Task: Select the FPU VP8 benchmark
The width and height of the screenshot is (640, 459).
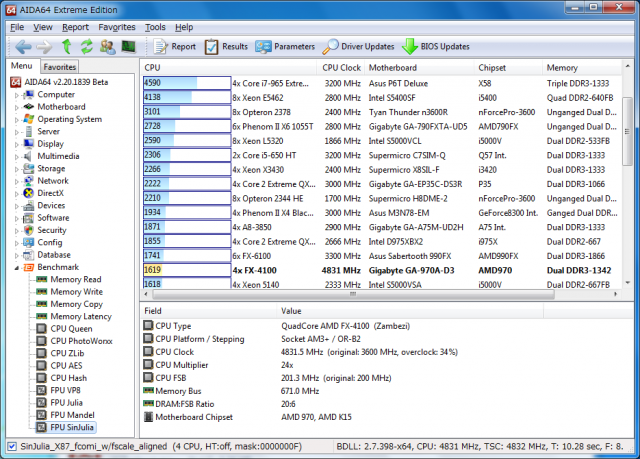Action: [x=65, y=390]
